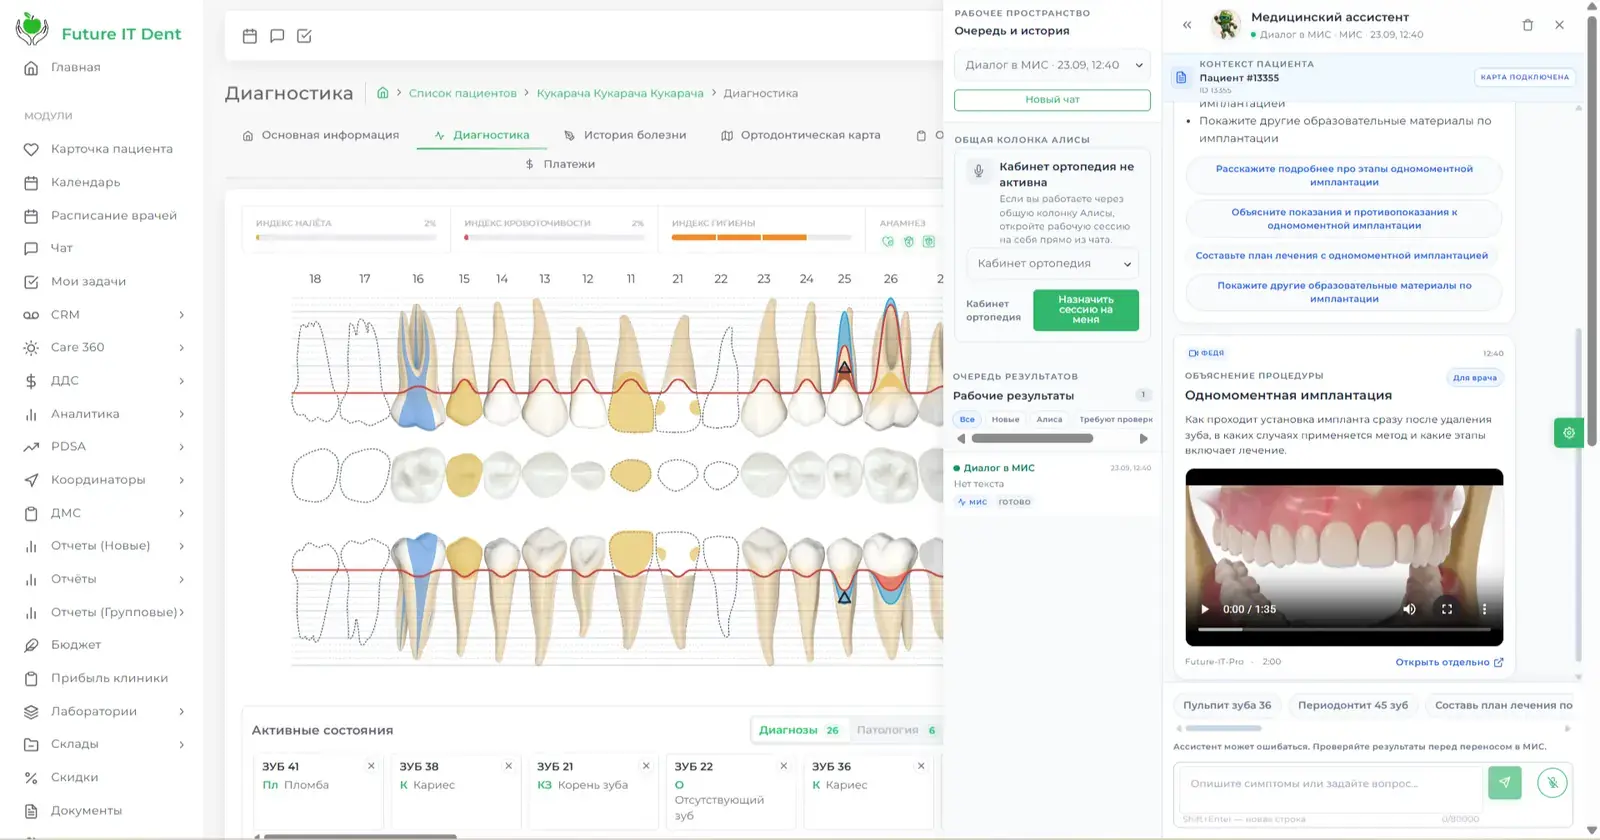Image resolution: width=1600 pixels, height=840 pixels.
Task: Open the Кабинет ортопедия dropdown
Action: [x=1052, y=264]
